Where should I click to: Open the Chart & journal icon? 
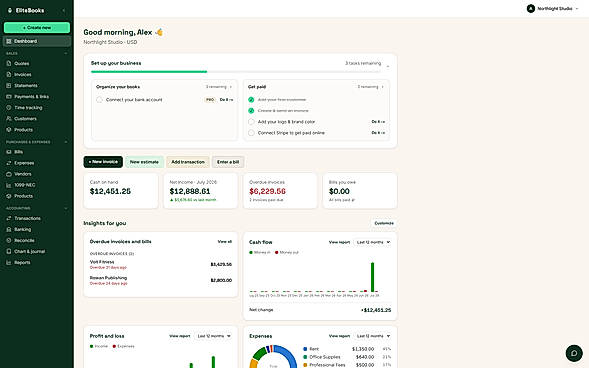pyautogui.click(x=9, y=251)
